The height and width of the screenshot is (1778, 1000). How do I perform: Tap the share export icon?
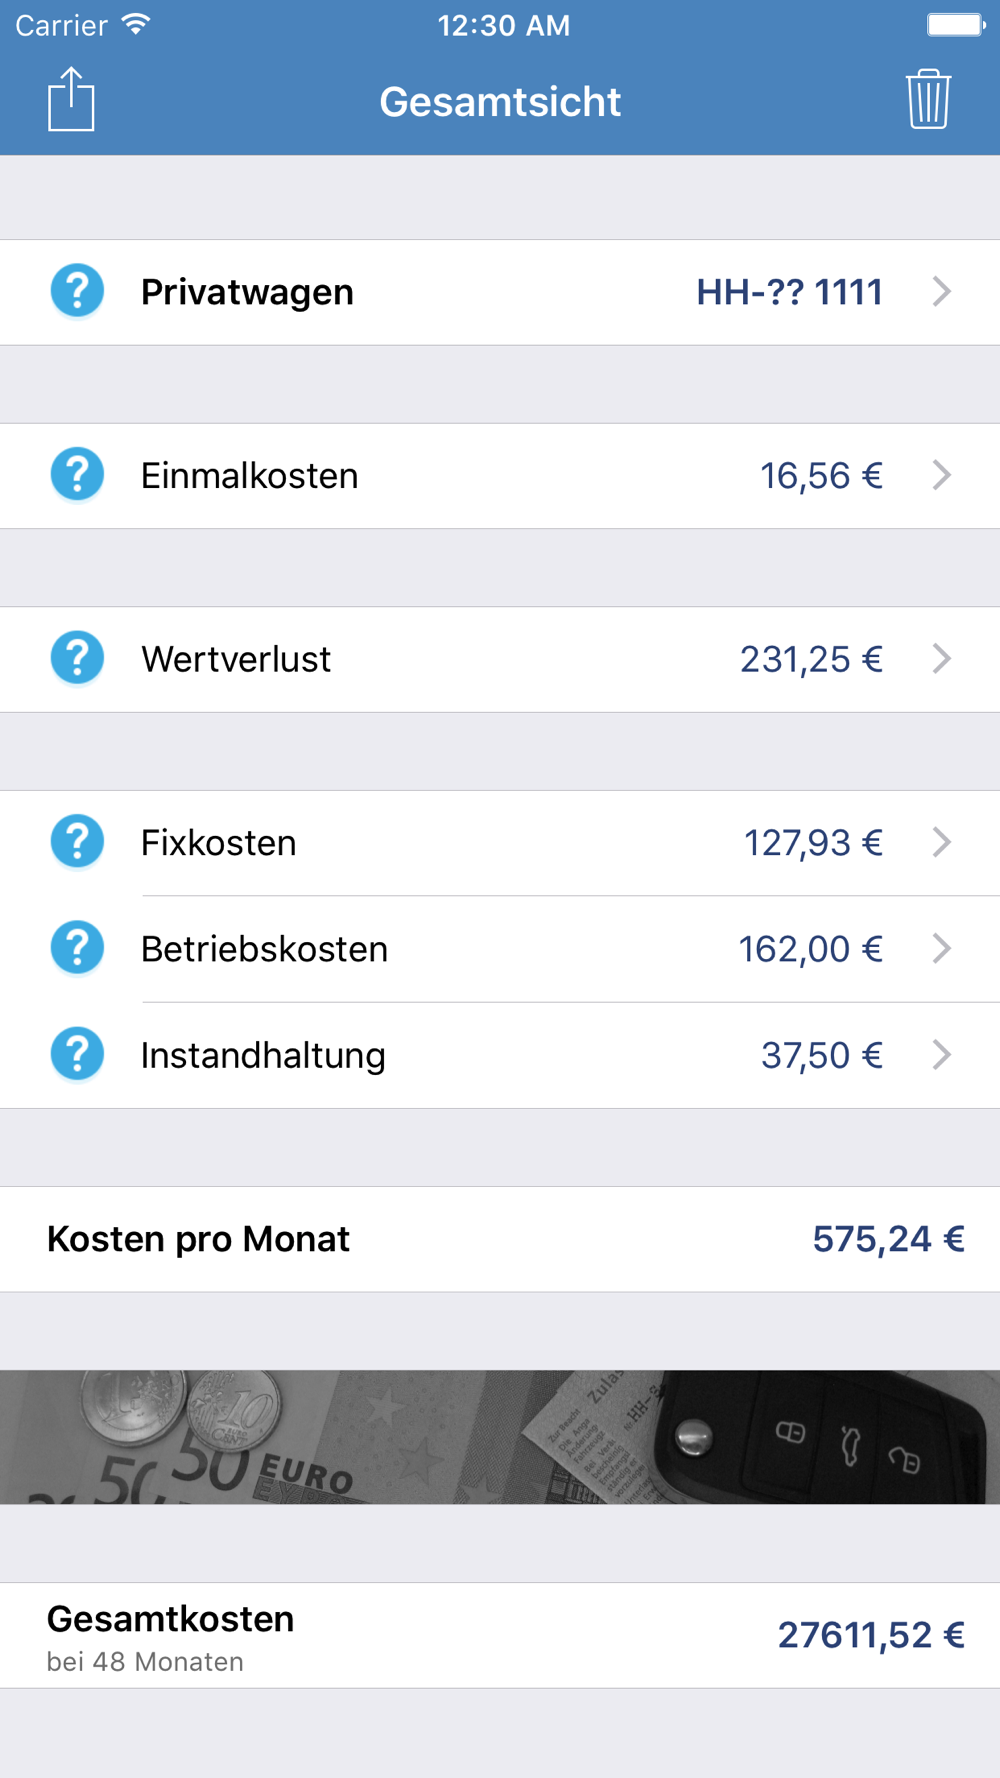71,99
